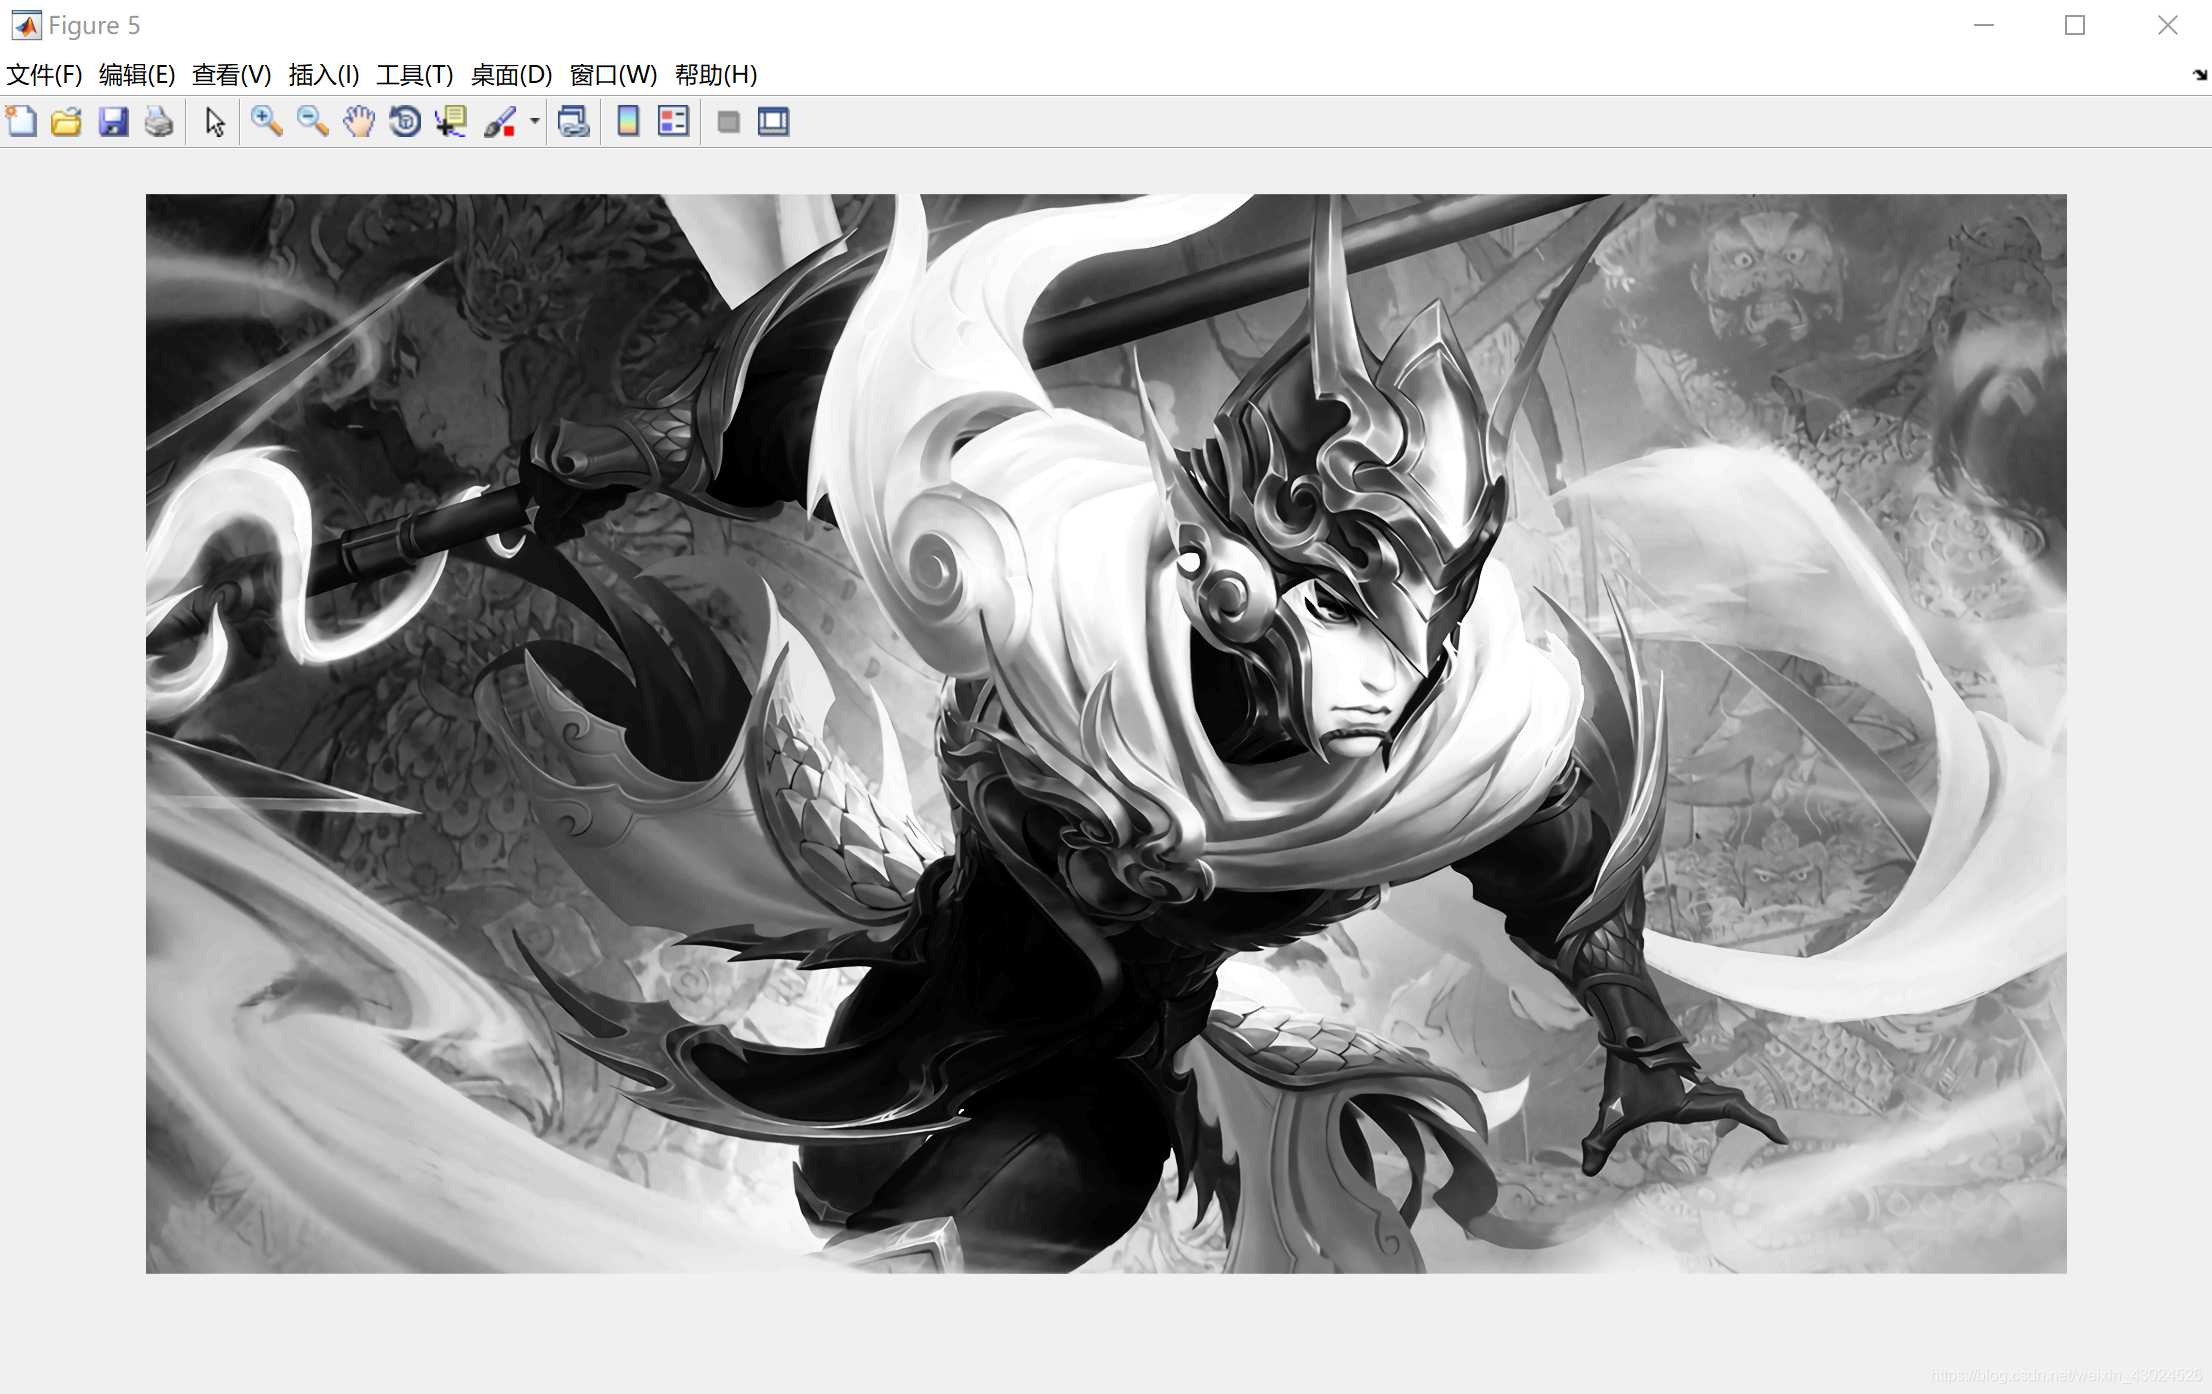Image resolution: width=2212 pixels, height=1394 pixels.
Task: Open a file using the folder icon
Action: pos(66,122)
